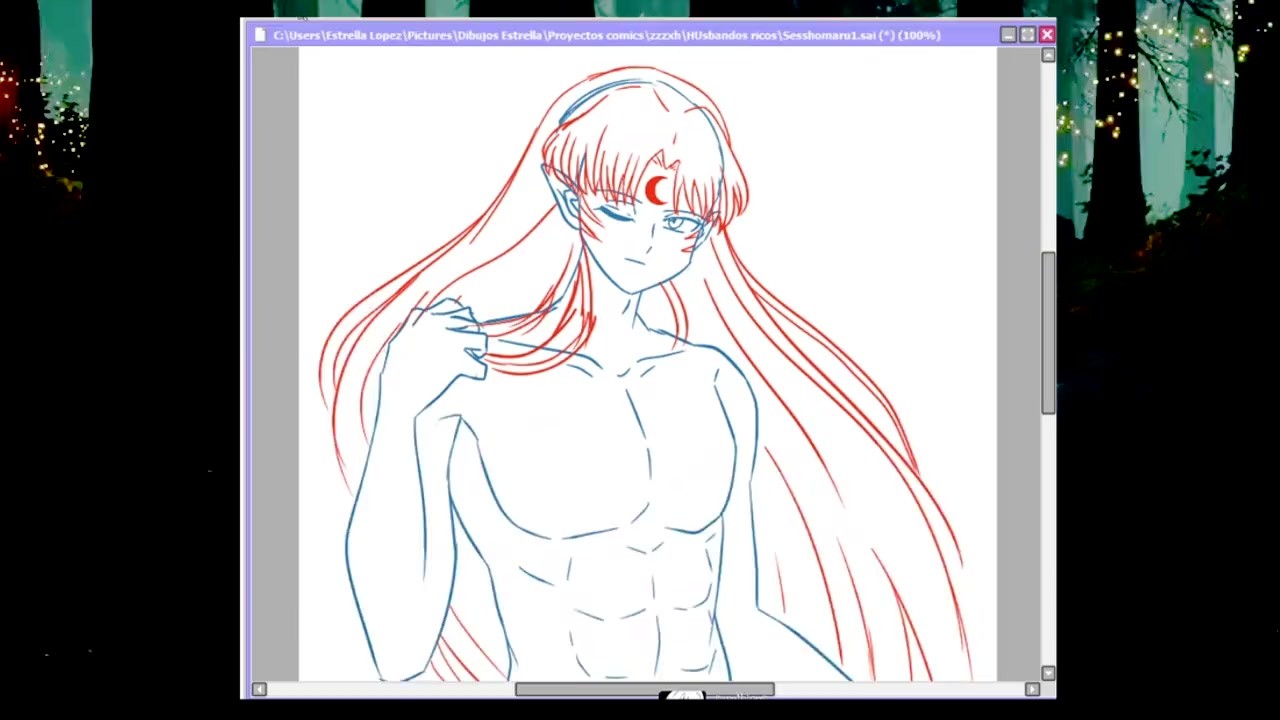Viewport: 1280px width, 720px height.
Task: Click the red crescent moon on the forehead
Action: click(x=656, y=190)
